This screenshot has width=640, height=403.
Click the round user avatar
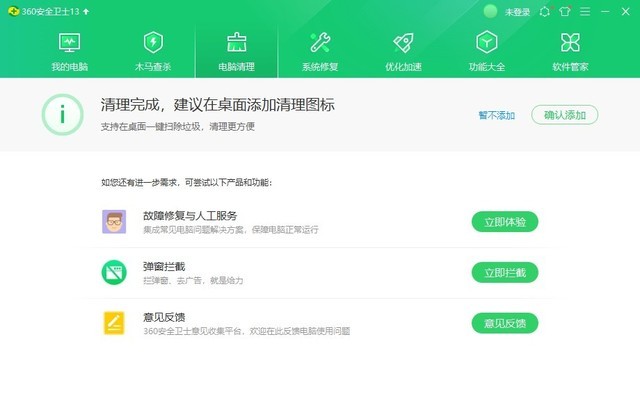pos(490,12)
